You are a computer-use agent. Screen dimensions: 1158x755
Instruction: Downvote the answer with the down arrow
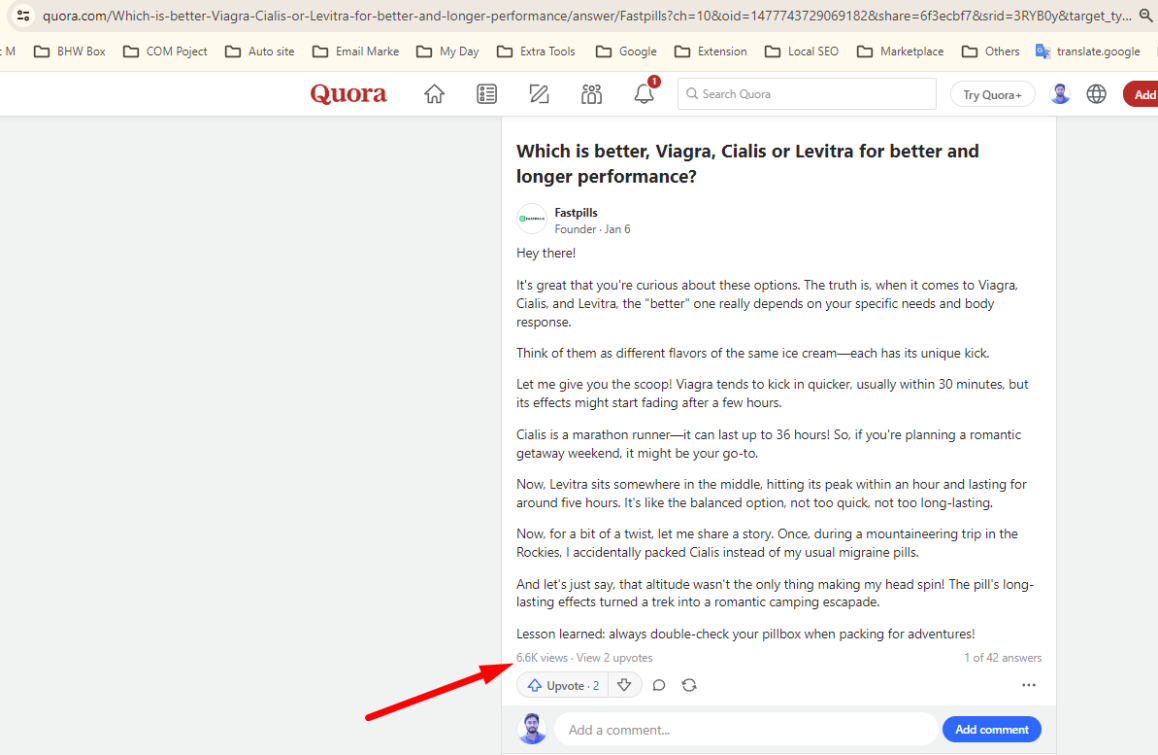click(624, 686)
